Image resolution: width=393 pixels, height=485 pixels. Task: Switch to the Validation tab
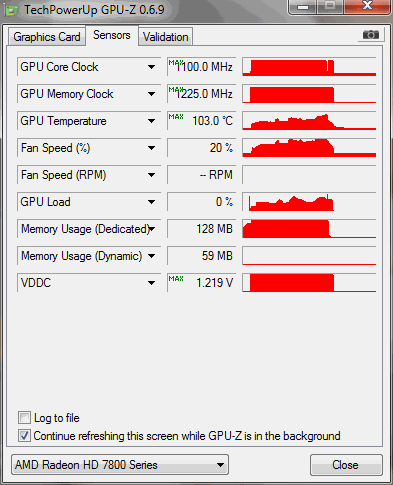pos(166,37)
